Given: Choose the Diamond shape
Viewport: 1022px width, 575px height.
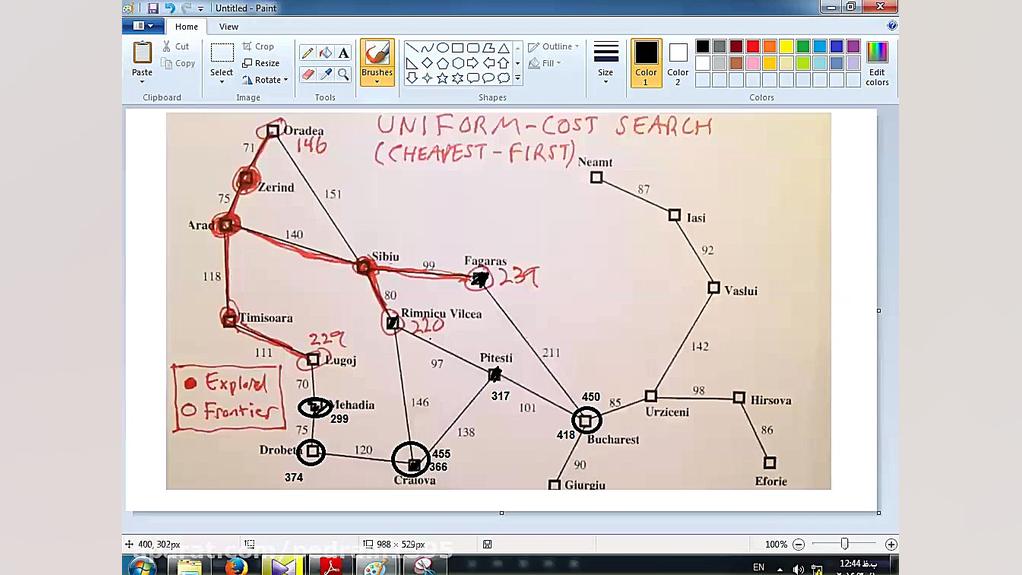Looking at the screenshot, I should click(x=427, y=63).
